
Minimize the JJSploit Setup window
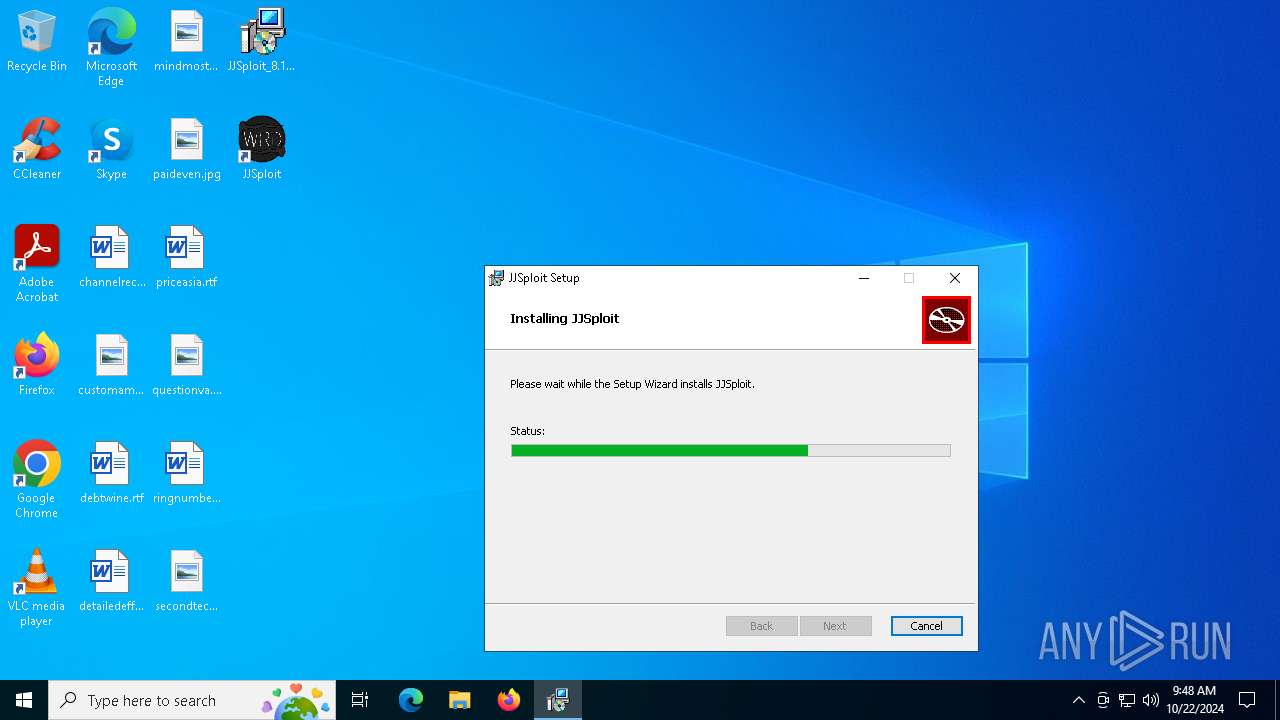864,278
